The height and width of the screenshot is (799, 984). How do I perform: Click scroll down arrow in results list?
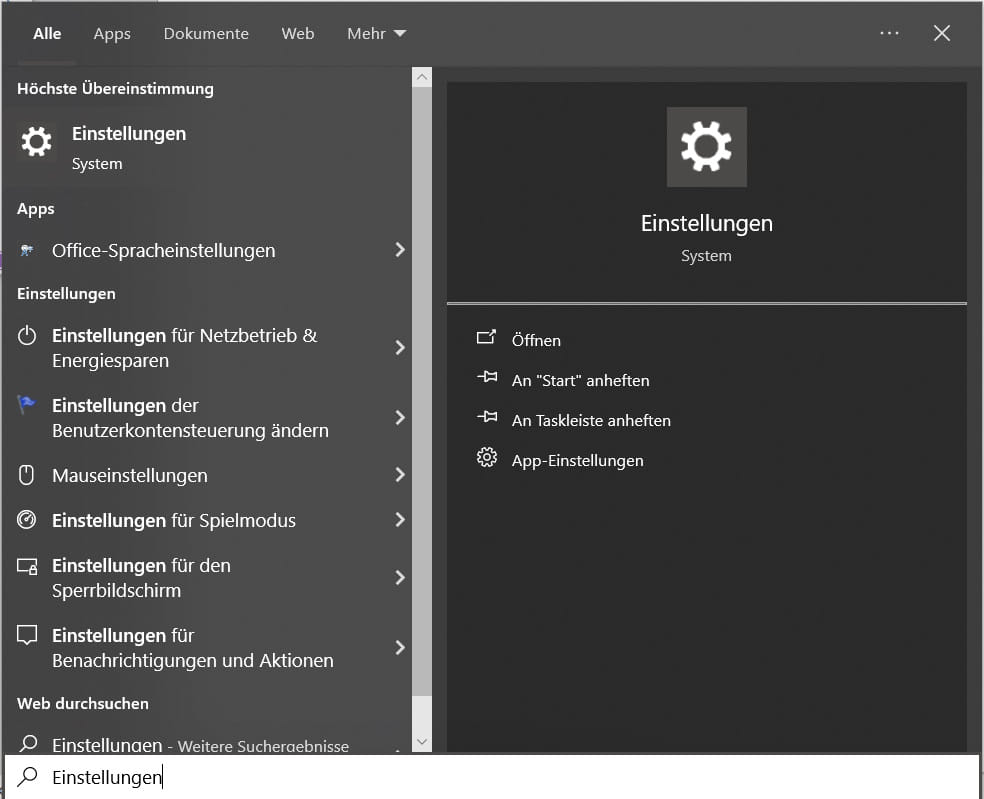[422, 742]
